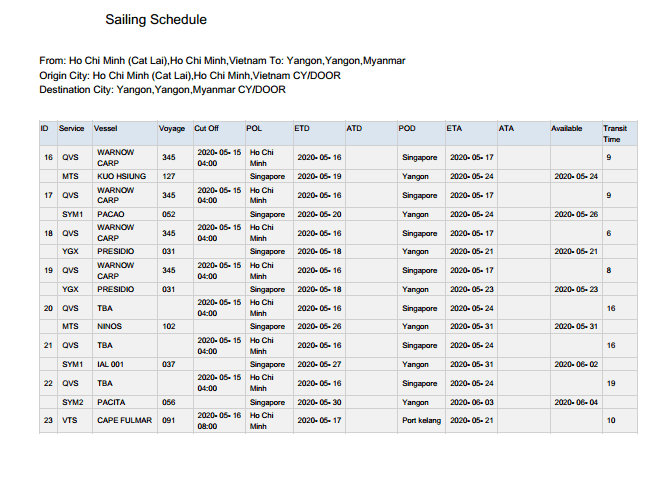Select the Transit Time column header
This screenshot has height=490, width=656.
tap(615, 134)
